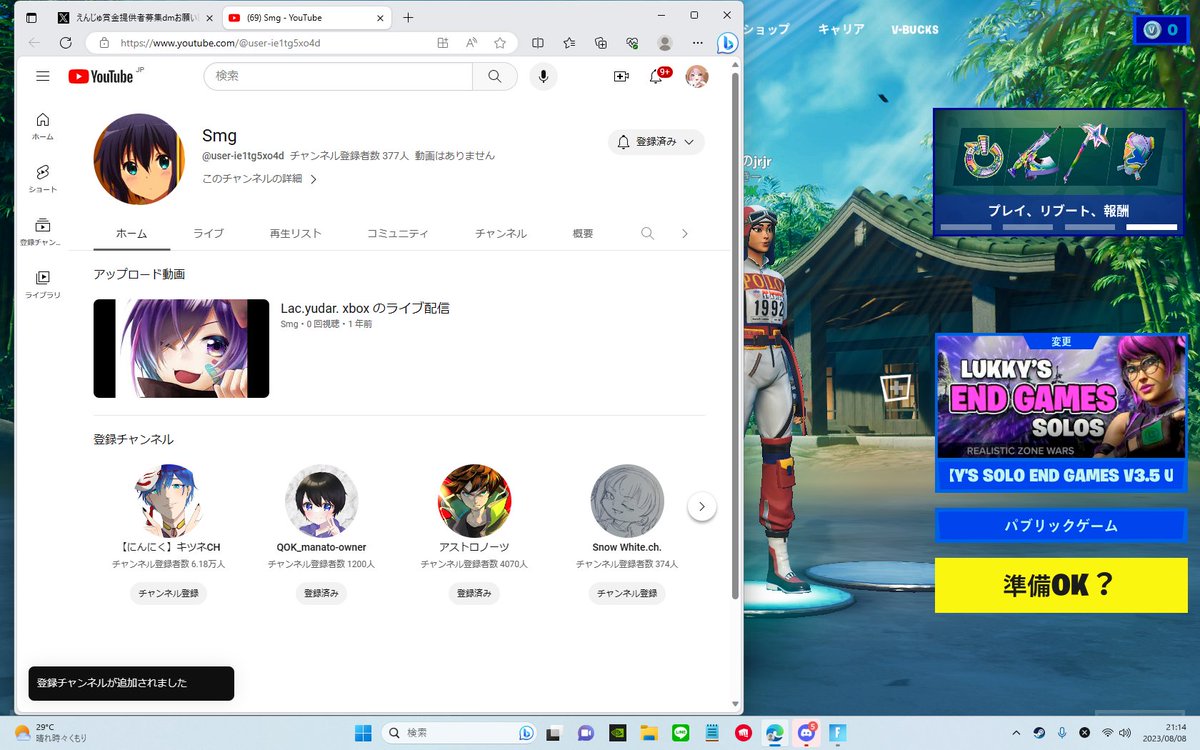Open Edge favorites list icon
Image resolution: width=1200 pixels, height=750 pixels.
pyautogui.click(x=569, y=43)
